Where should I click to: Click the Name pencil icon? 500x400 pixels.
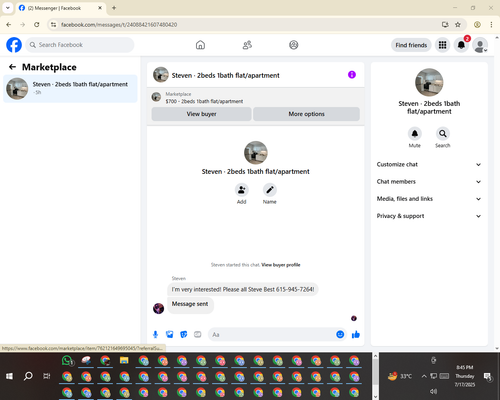(x=270, y=190)
